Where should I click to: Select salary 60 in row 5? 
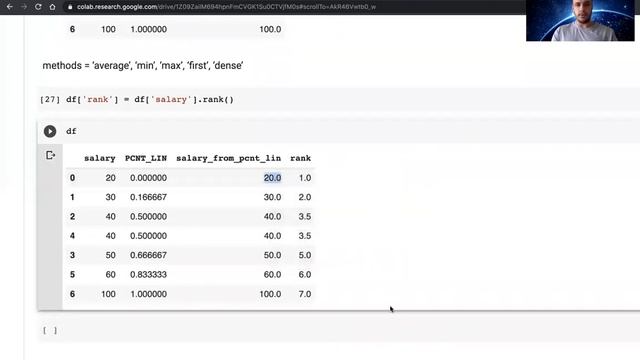[x=110, y=275]
